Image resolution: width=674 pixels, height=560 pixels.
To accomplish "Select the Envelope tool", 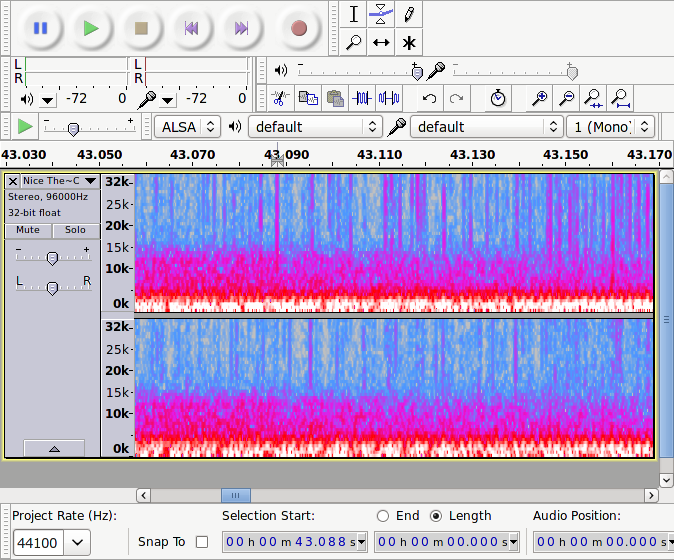I will tap(381, 14).
